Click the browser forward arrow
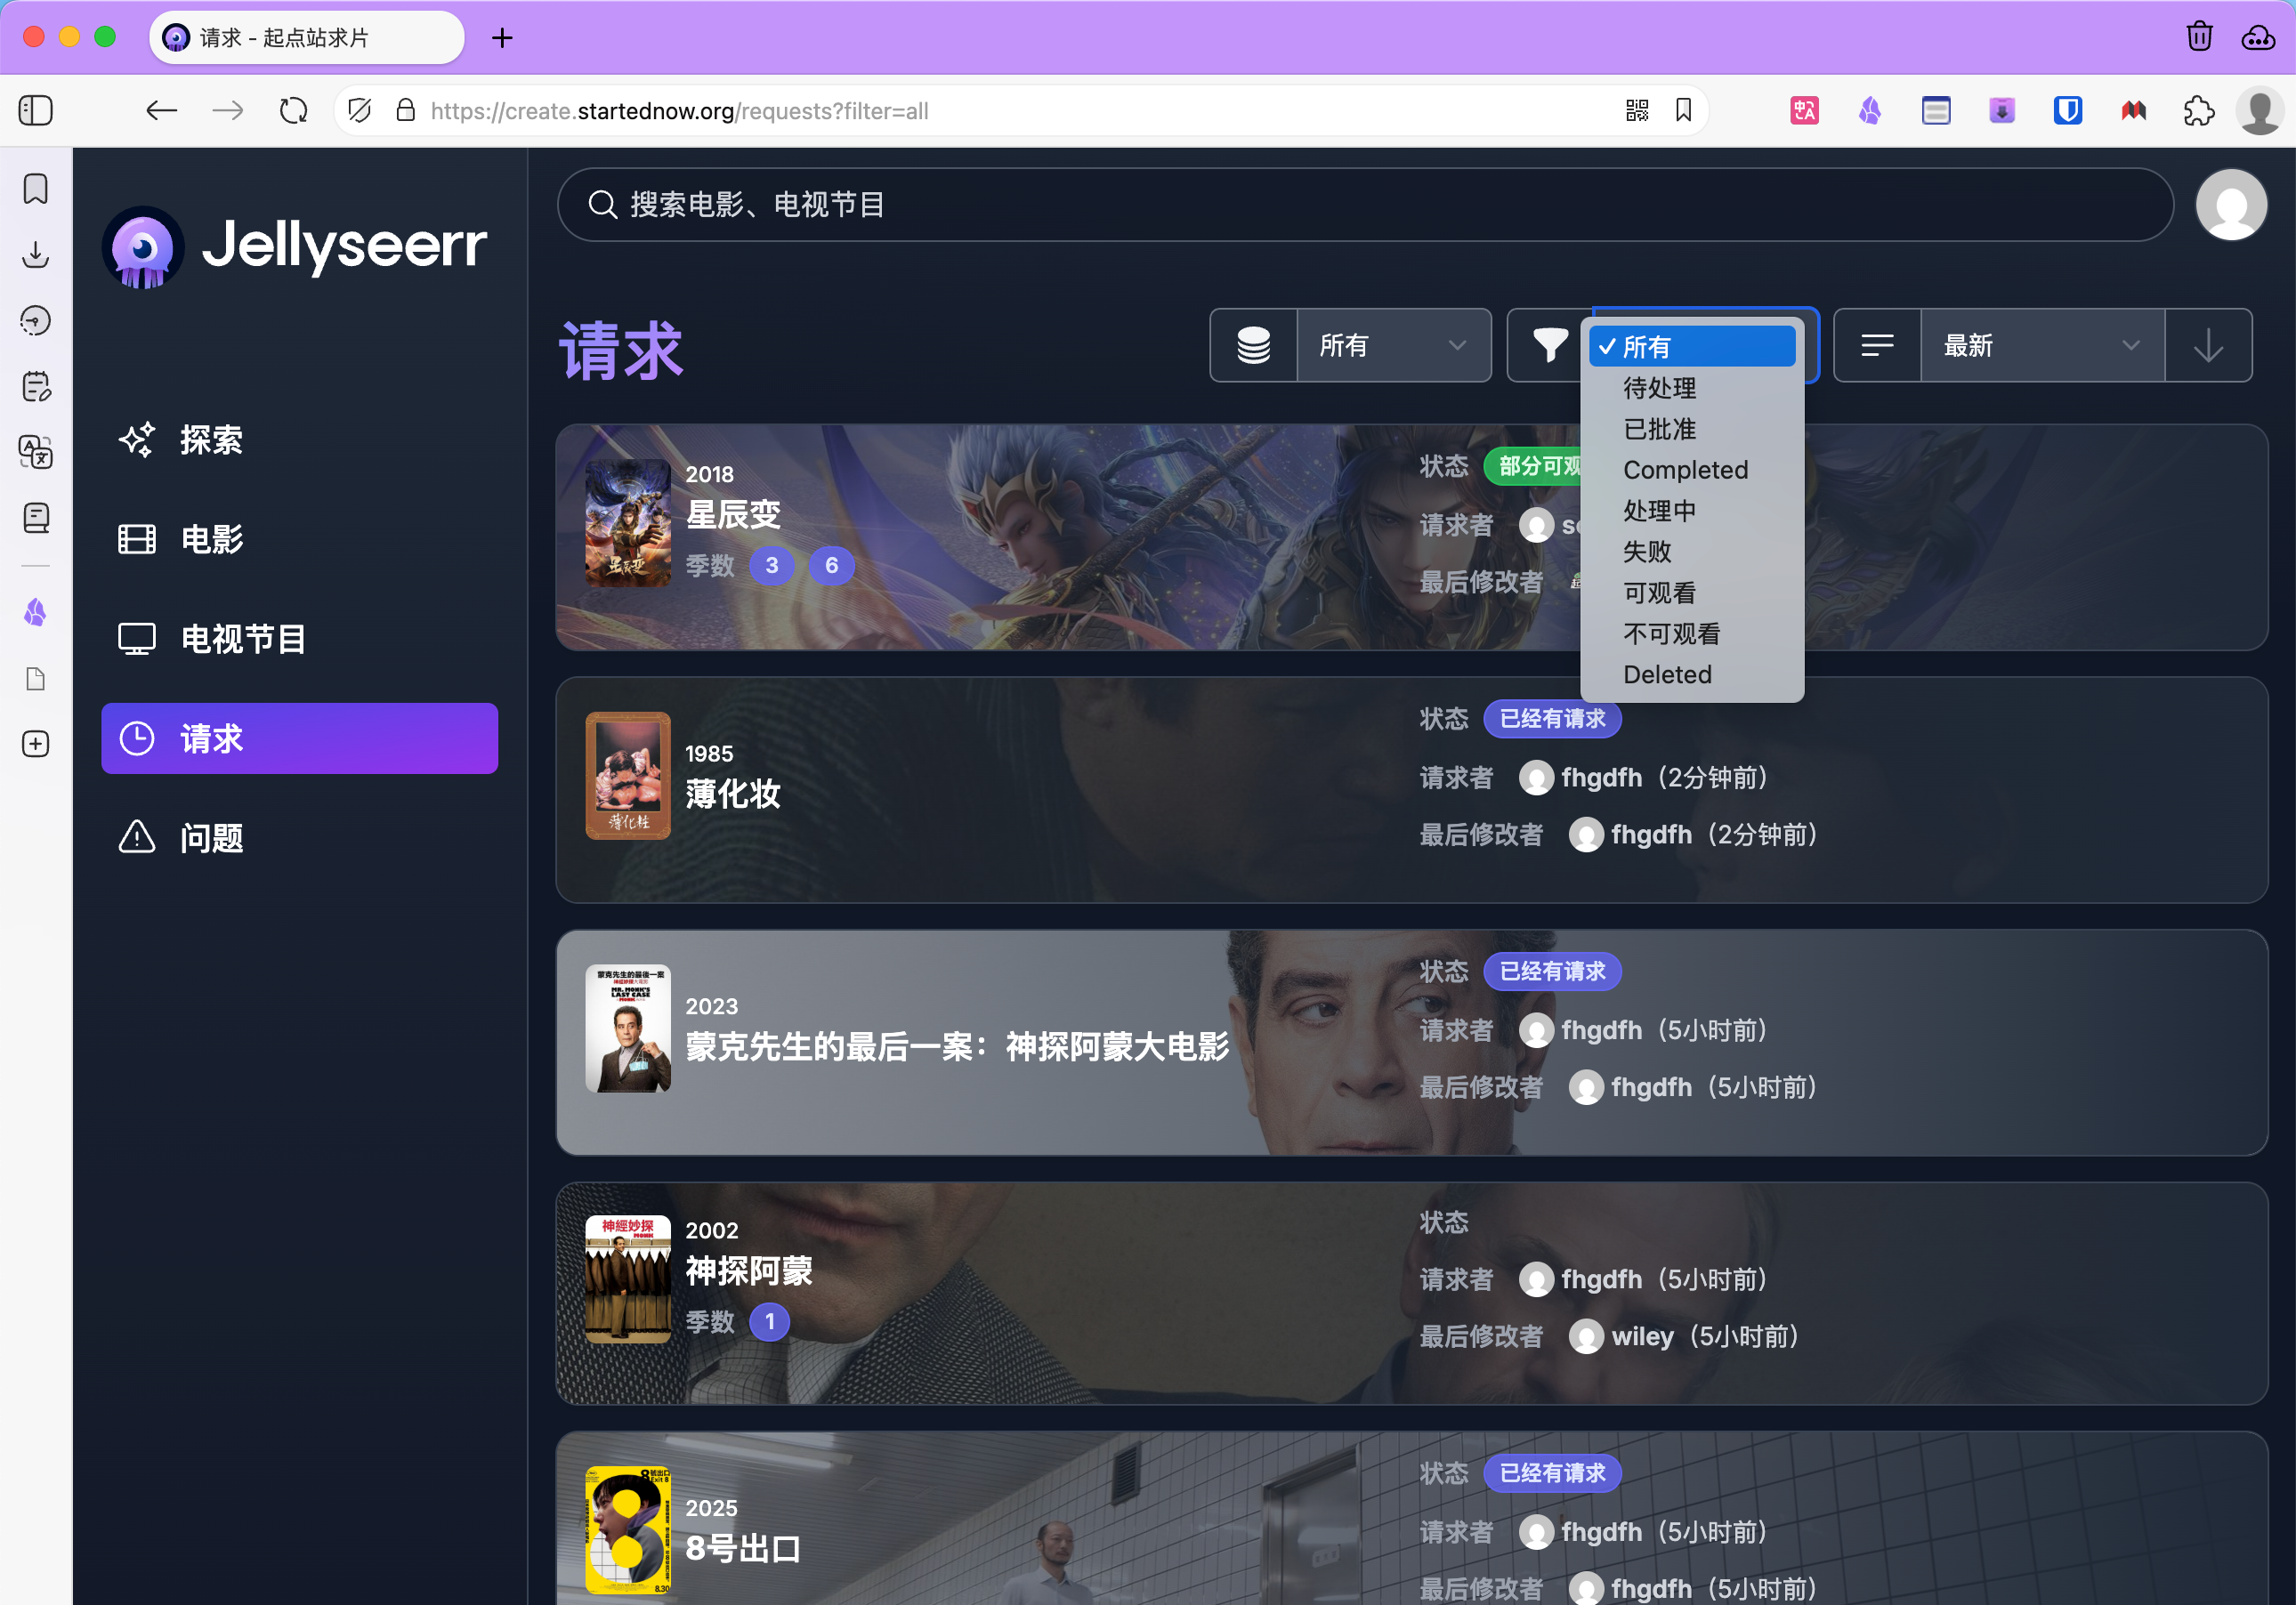Viewport: 2296px width, 1605px height. click(228, 110)
